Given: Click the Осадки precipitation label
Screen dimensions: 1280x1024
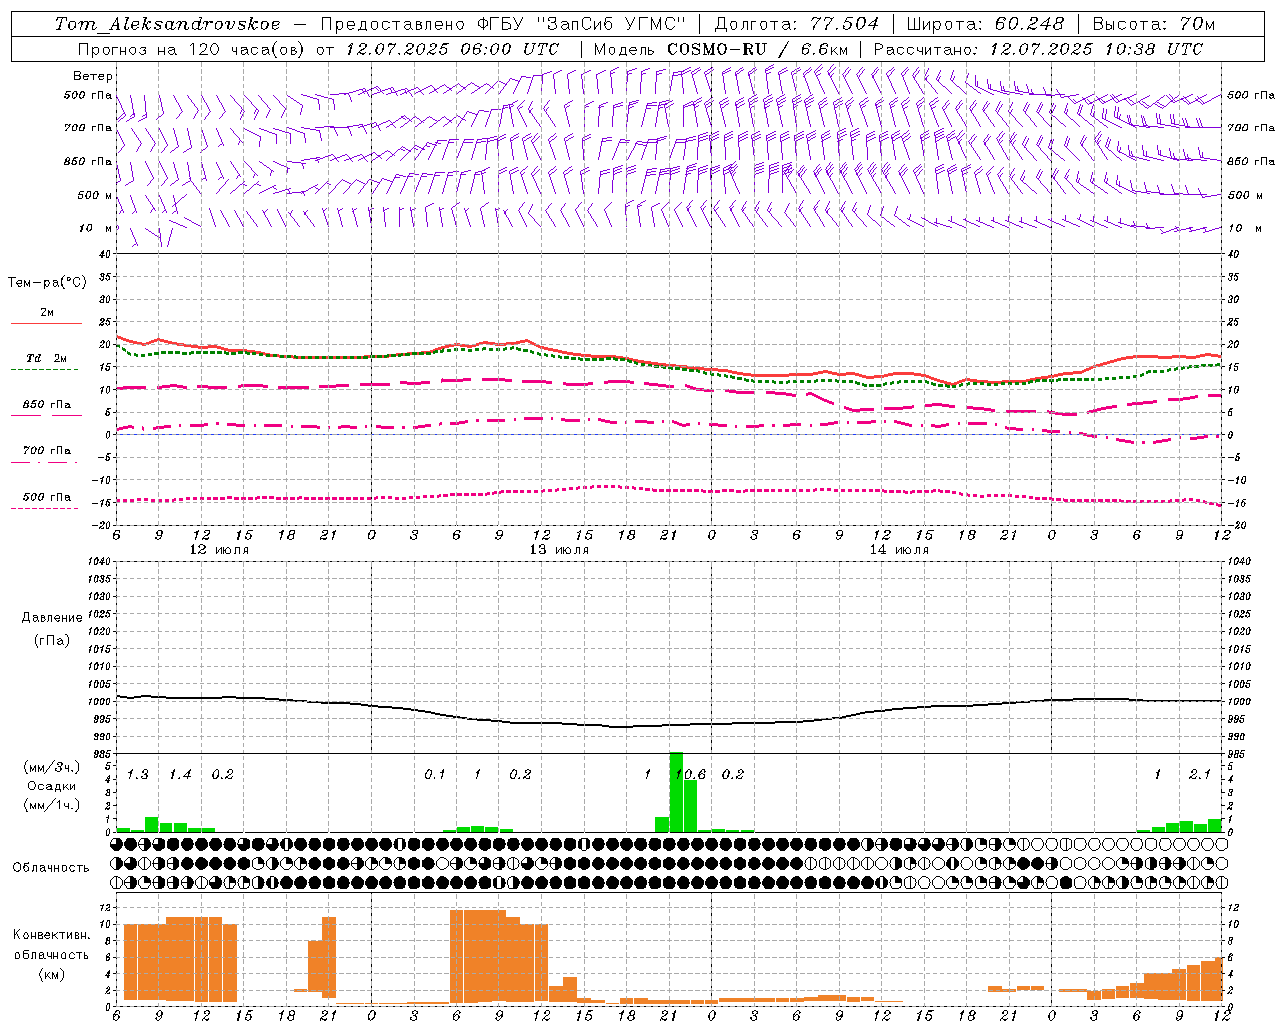Looking at the screenshot, I should (x=52, y=786).
